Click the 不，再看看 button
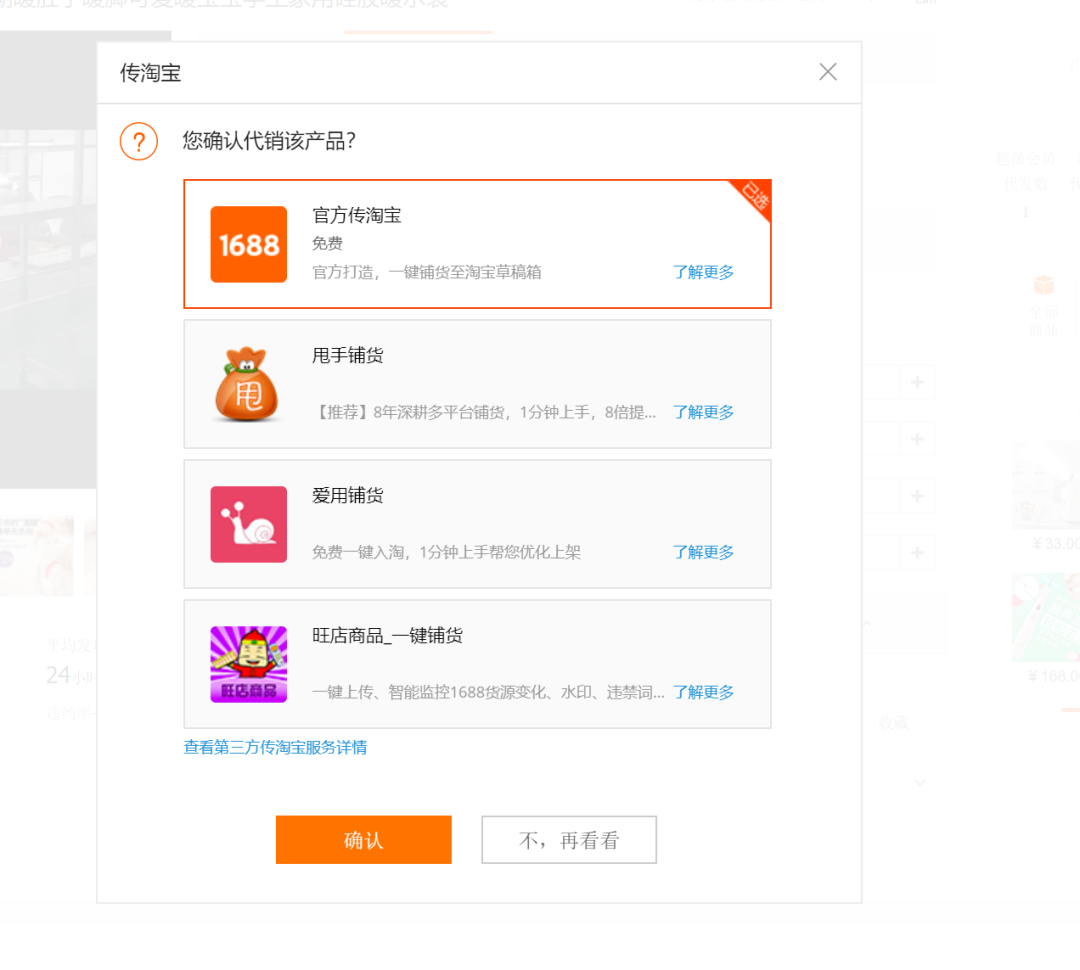The image size is (1080, 970). [569, 840]
